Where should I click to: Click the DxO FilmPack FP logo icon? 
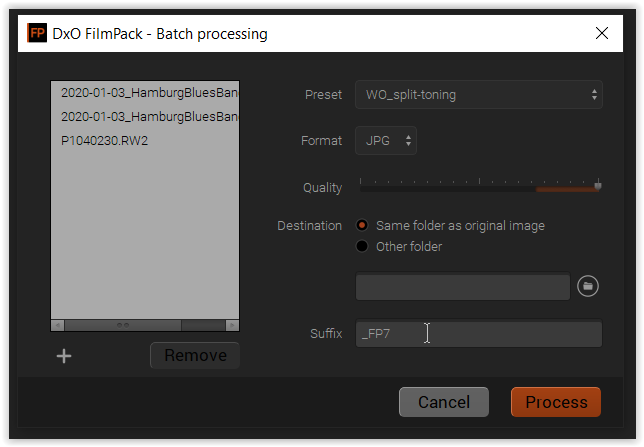(37, 33)
